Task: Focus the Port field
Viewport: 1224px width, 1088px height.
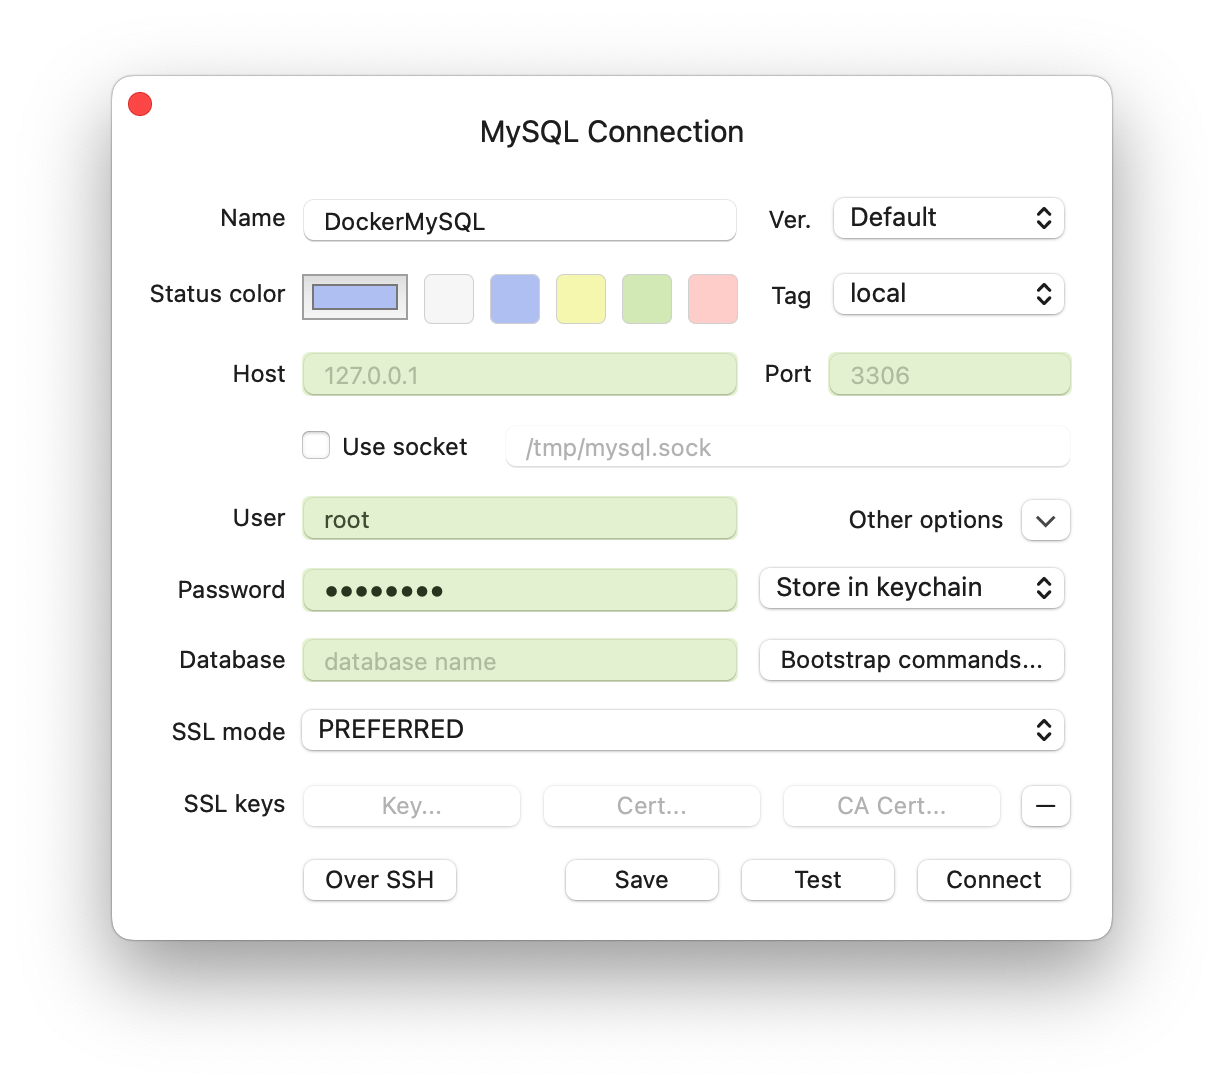Action: click(x=950, y=374)
